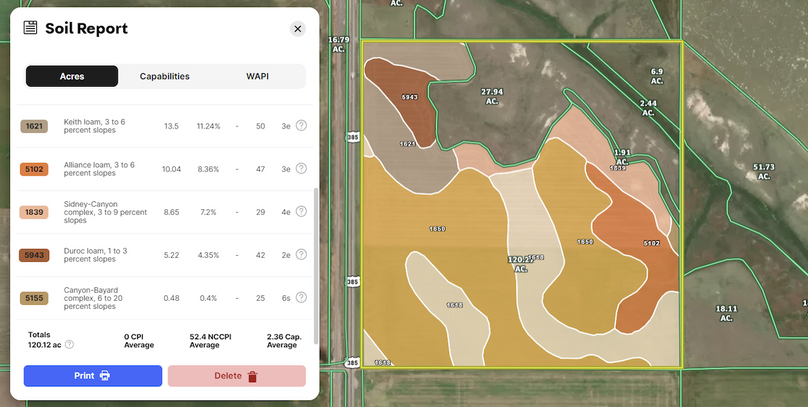Select the 5102 soil color swatch
Viewport: 808px width, 407px height.
tap(35, 169)
